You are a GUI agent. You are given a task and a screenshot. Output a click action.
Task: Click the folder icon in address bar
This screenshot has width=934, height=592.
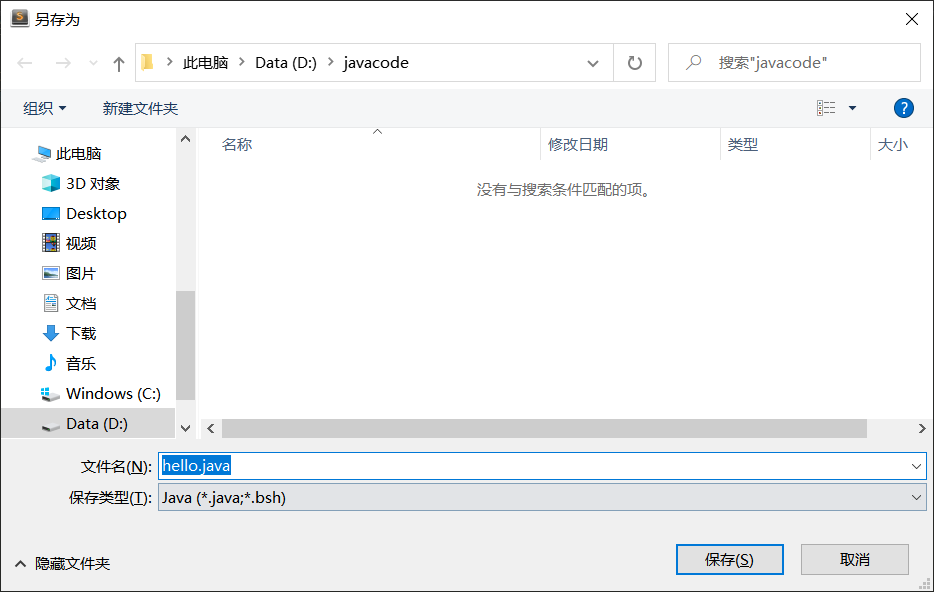click(x=147, y=62)
